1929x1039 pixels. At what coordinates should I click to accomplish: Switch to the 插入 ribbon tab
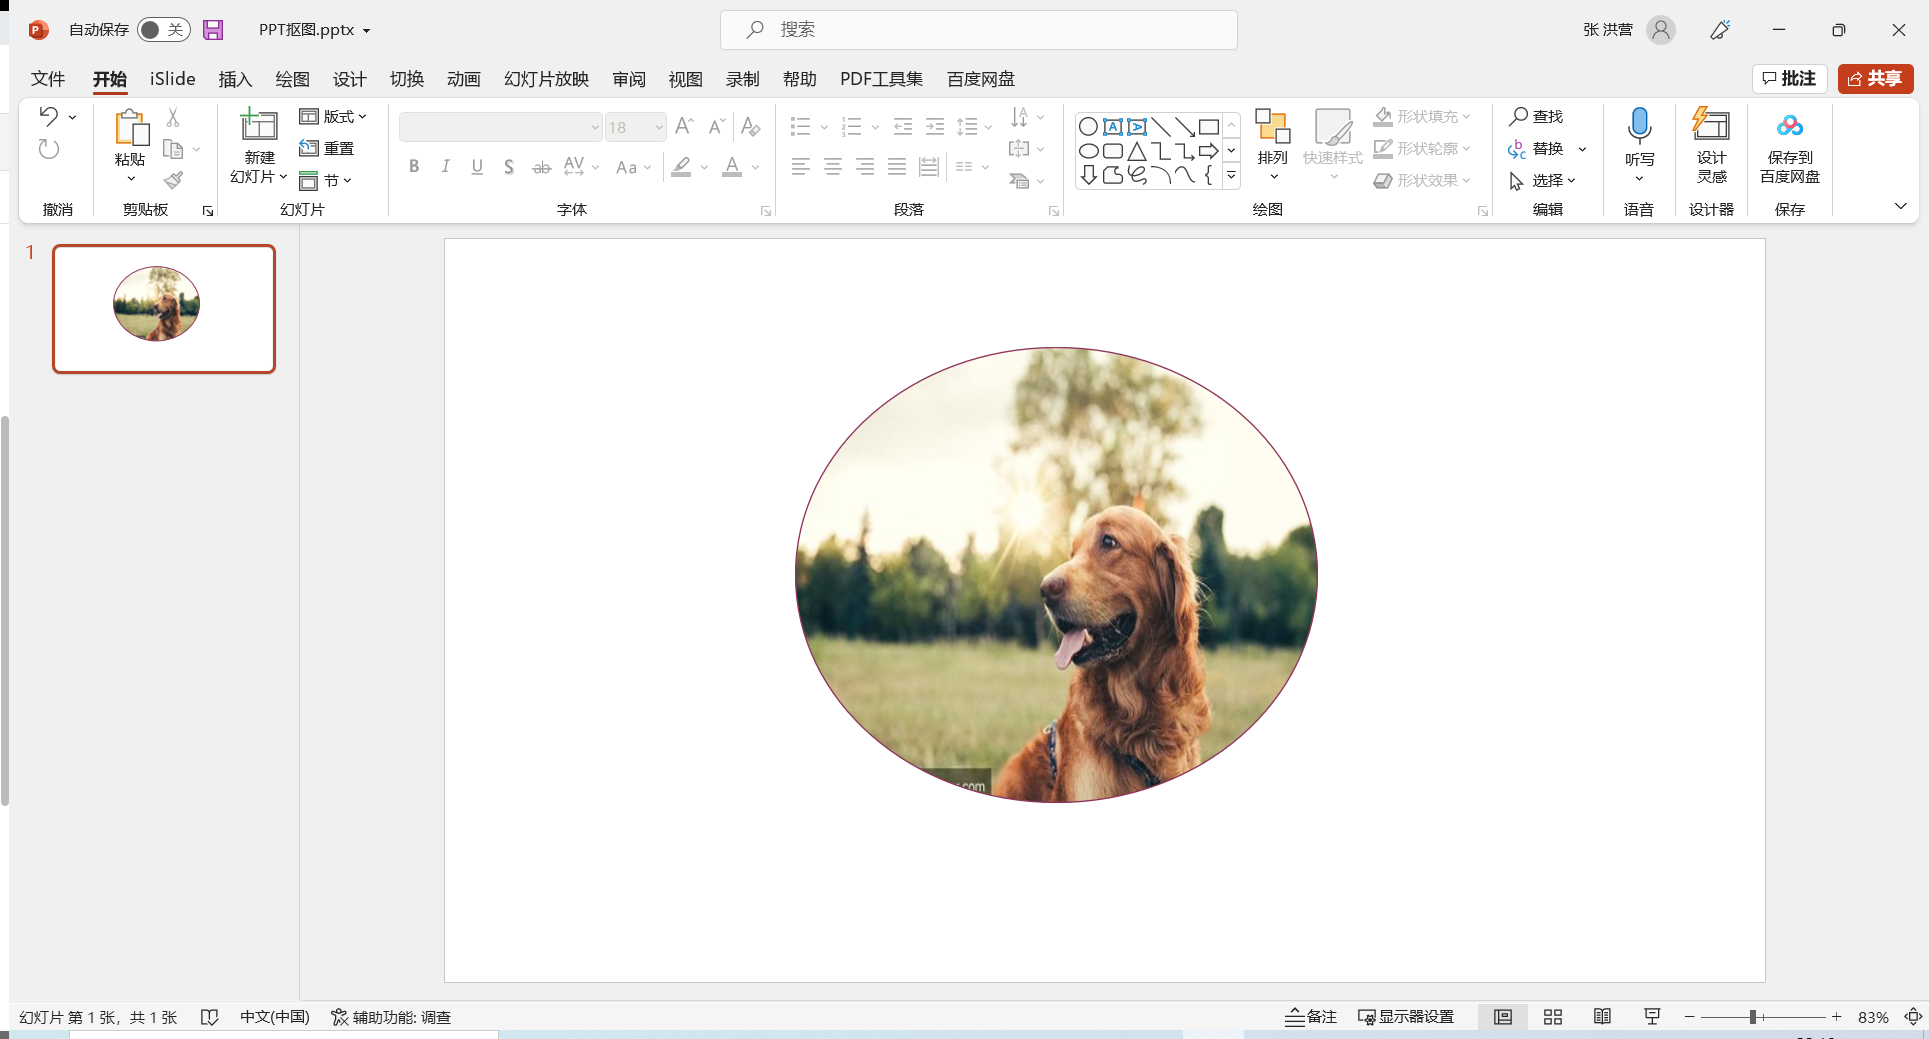[235, 79]
